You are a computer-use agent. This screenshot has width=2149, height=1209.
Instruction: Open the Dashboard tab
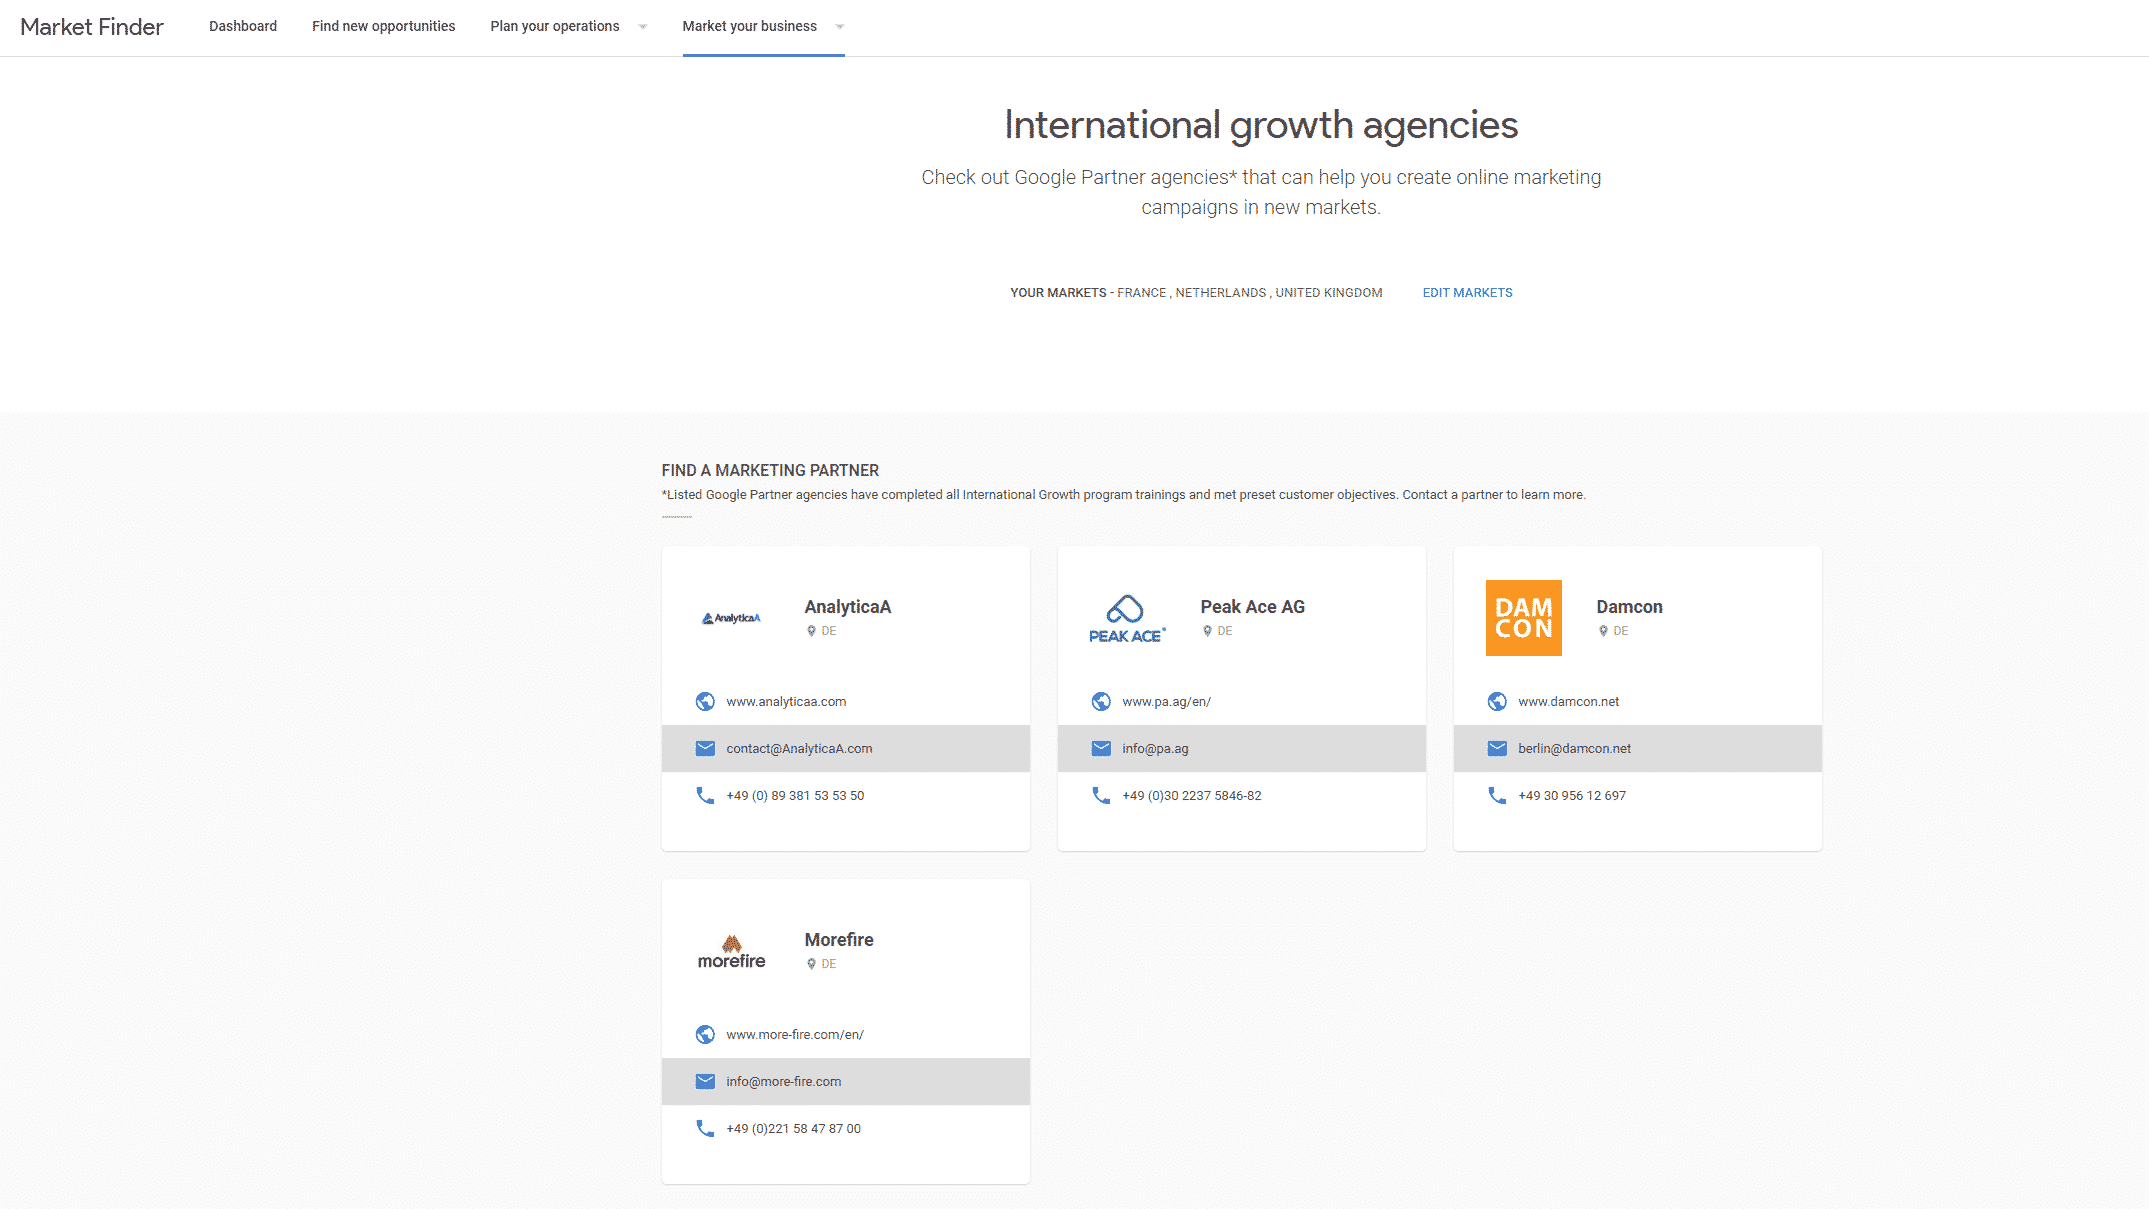pos(243,26)
